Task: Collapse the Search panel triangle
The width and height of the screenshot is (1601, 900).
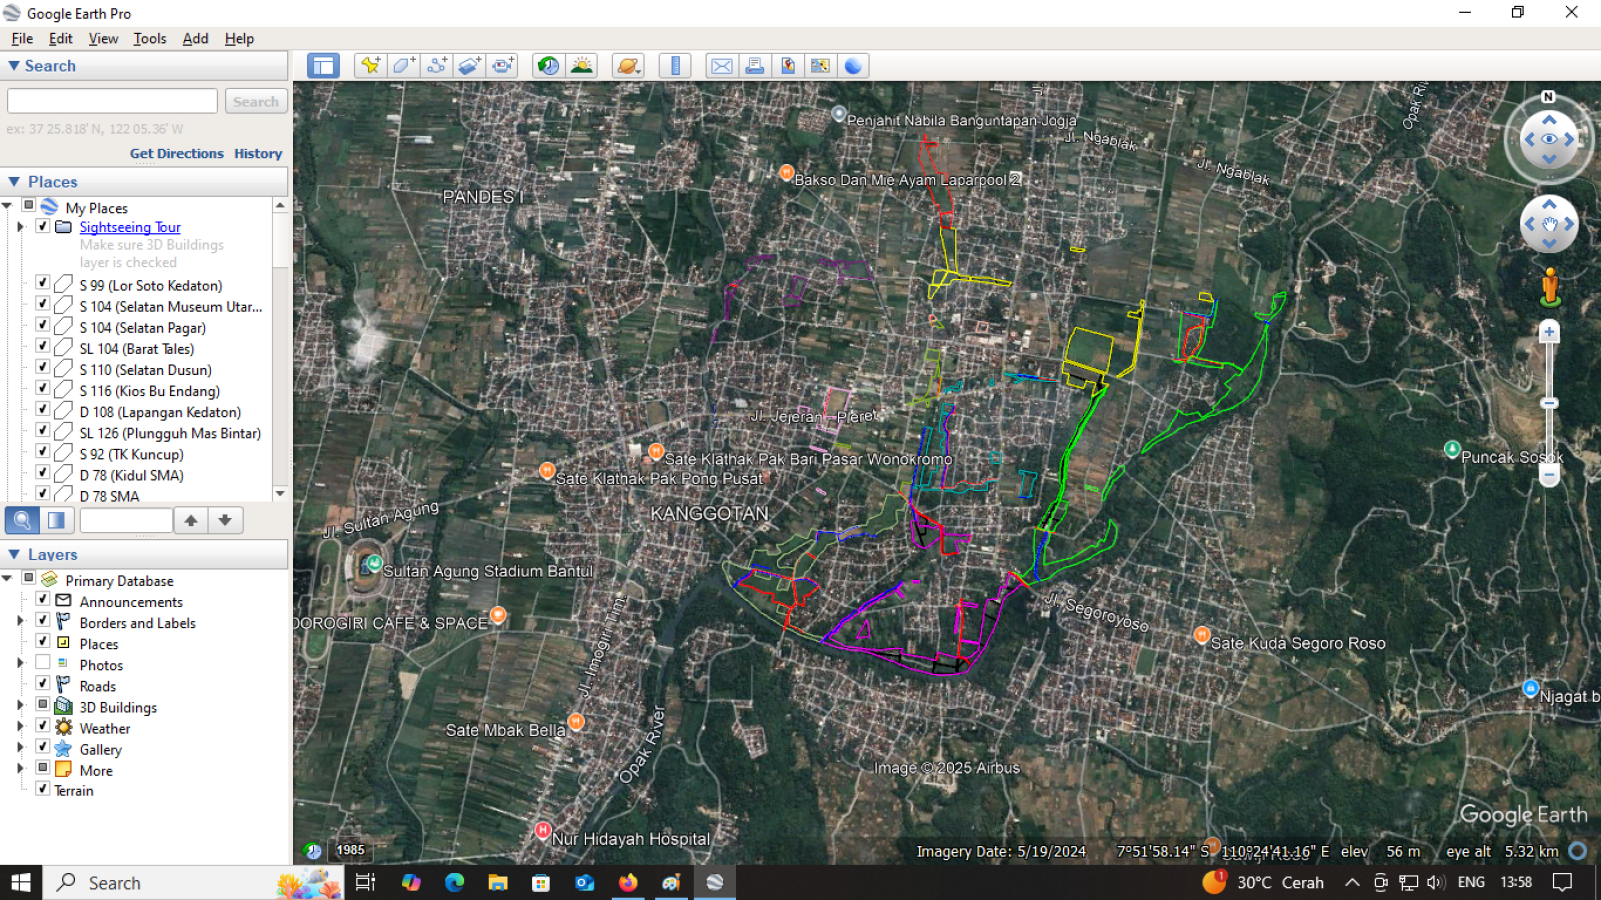Action: click(14, 66)
